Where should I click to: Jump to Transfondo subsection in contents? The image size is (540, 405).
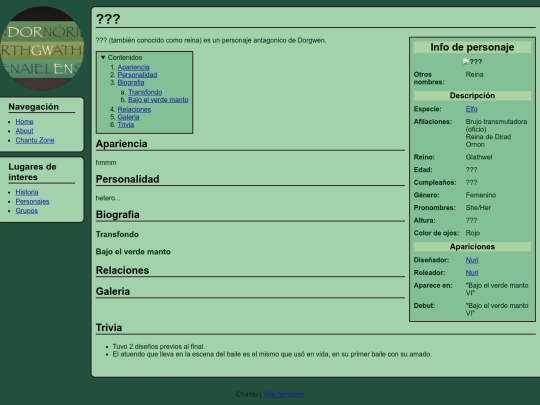click(x=145, y=92)
